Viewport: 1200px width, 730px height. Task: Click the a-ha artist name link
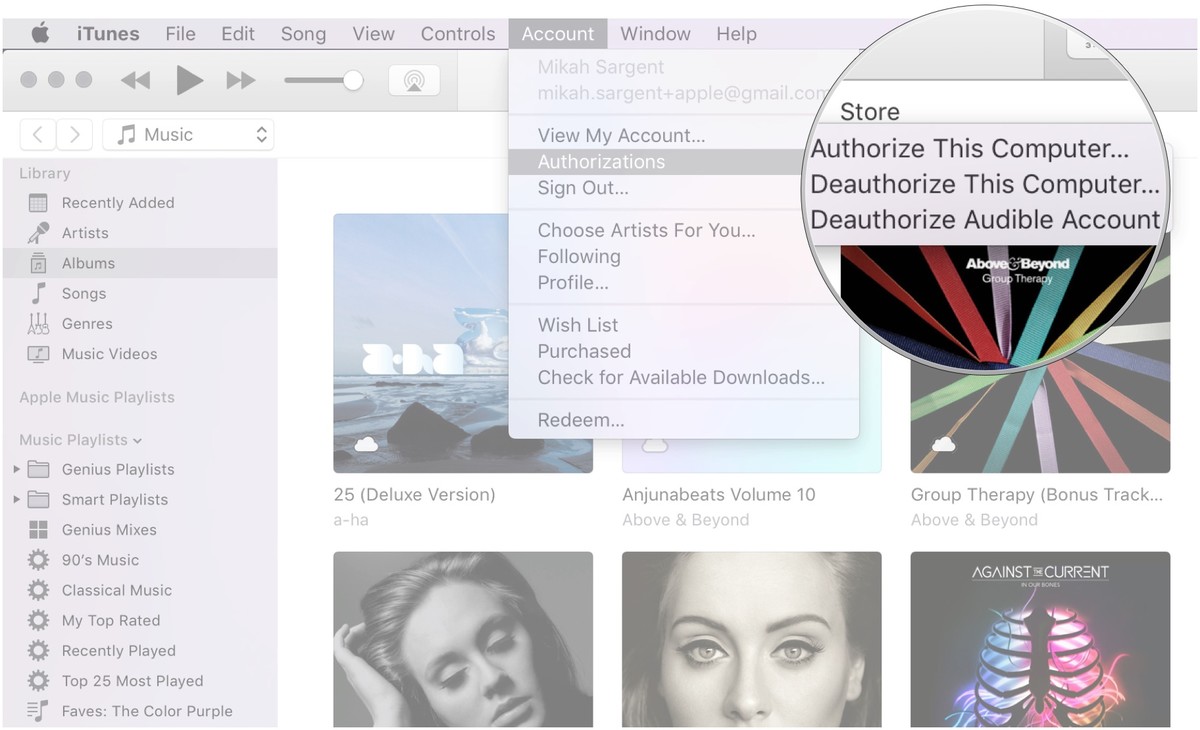coord(351,520)
